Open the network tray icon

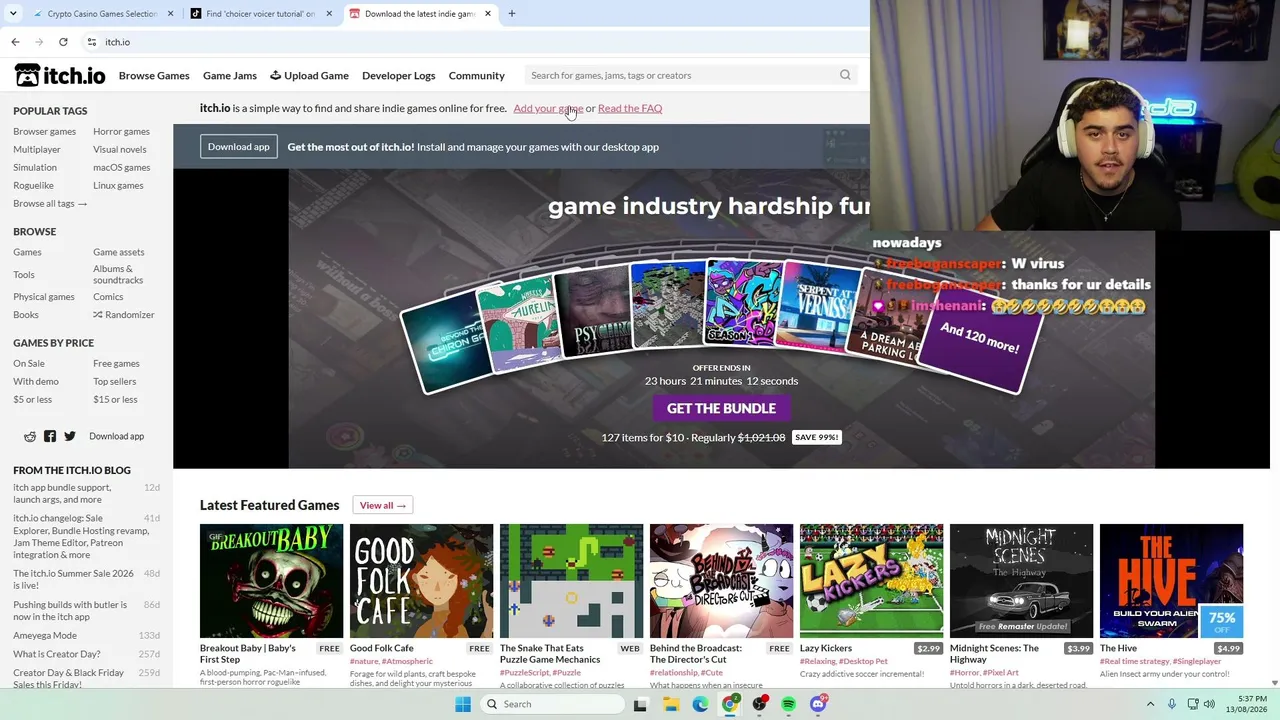tap(1191, 704)
